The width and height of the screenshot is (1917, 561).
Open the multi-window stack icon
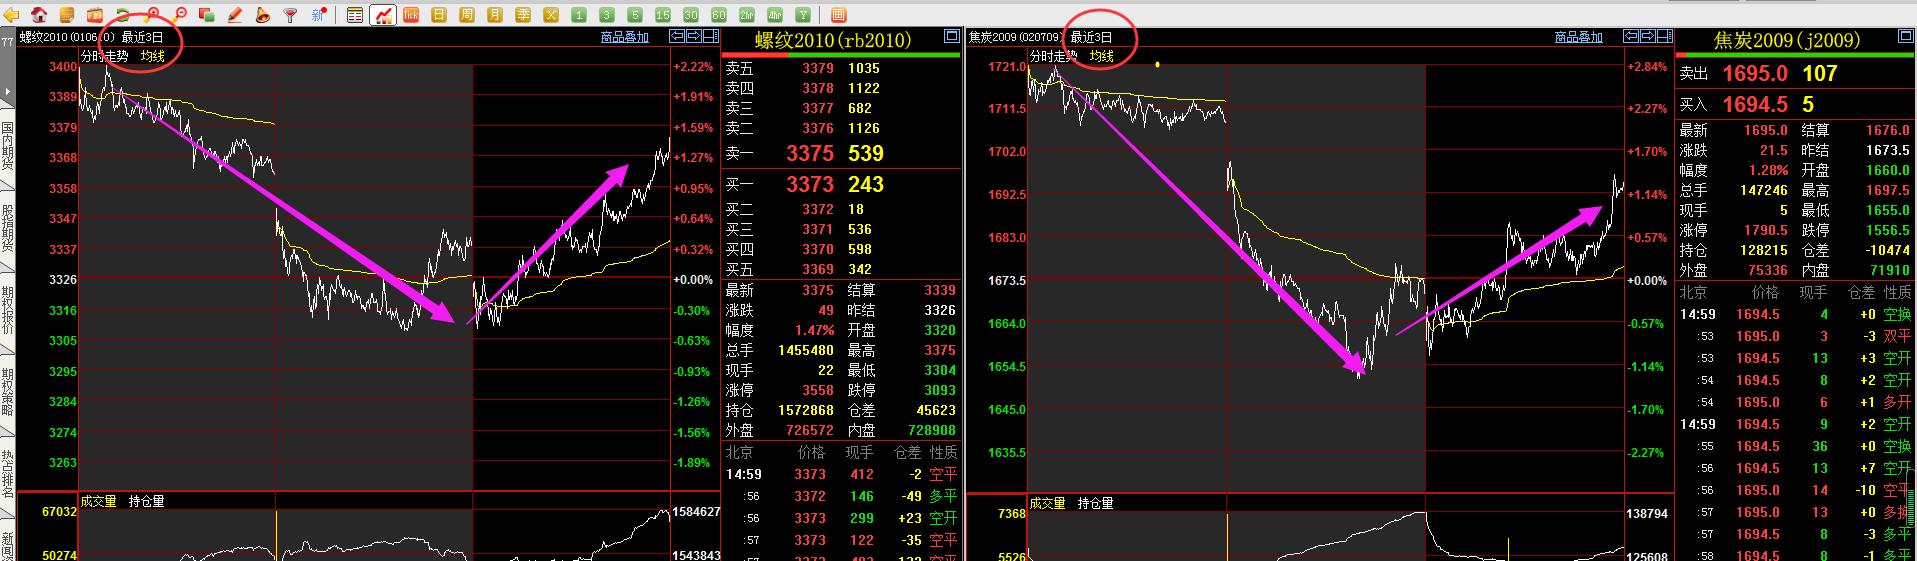point(207,15)
